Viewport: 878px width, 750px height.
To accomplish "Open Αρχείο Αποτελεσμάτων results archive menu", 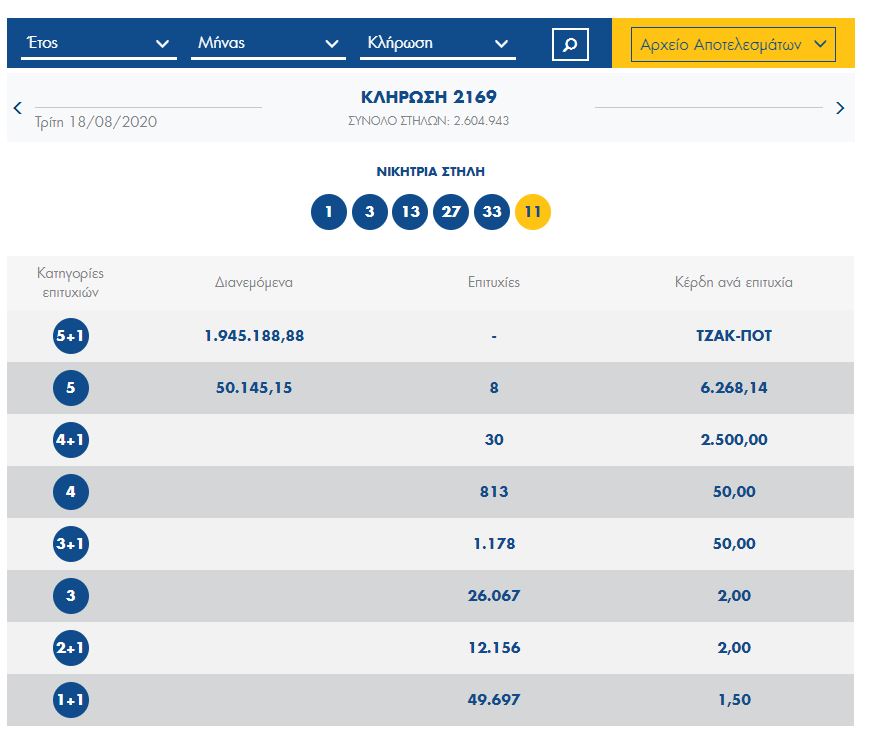I will (733, 45).
